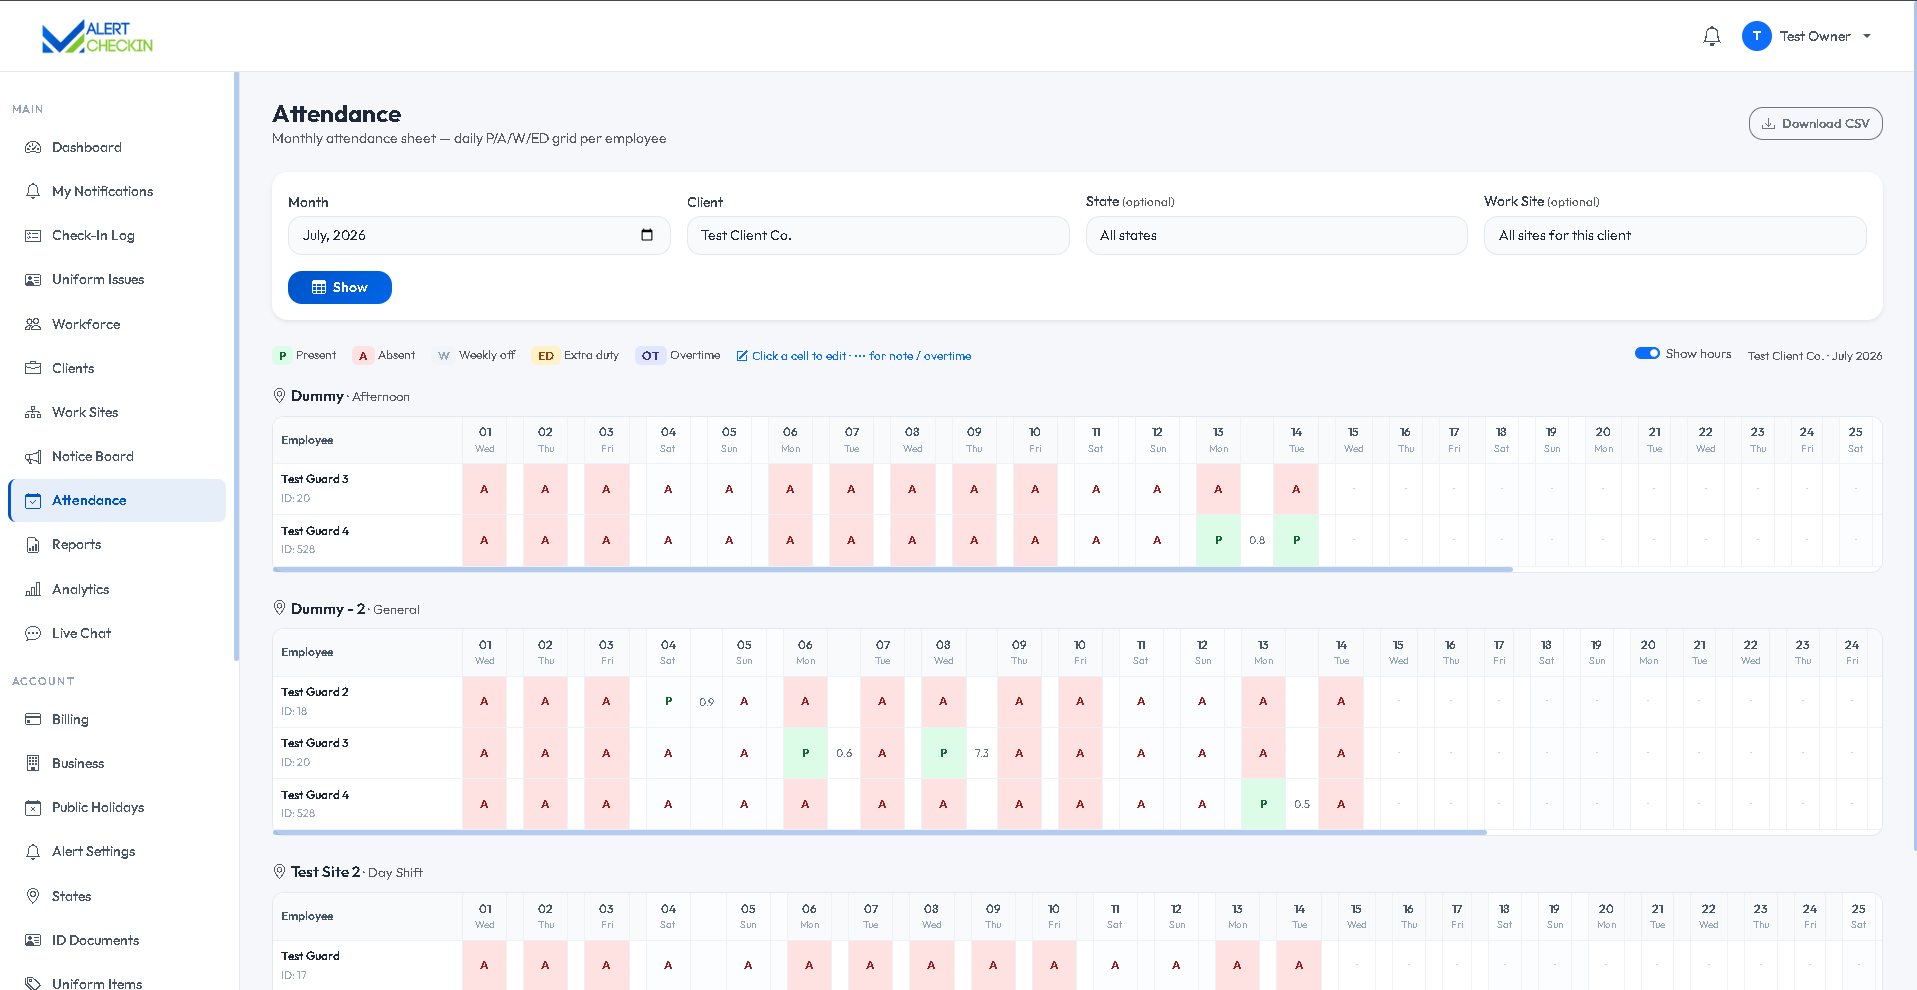Click the States location pin icon
This screenshot has width=1917, height=990.
[x=33, y=896]
